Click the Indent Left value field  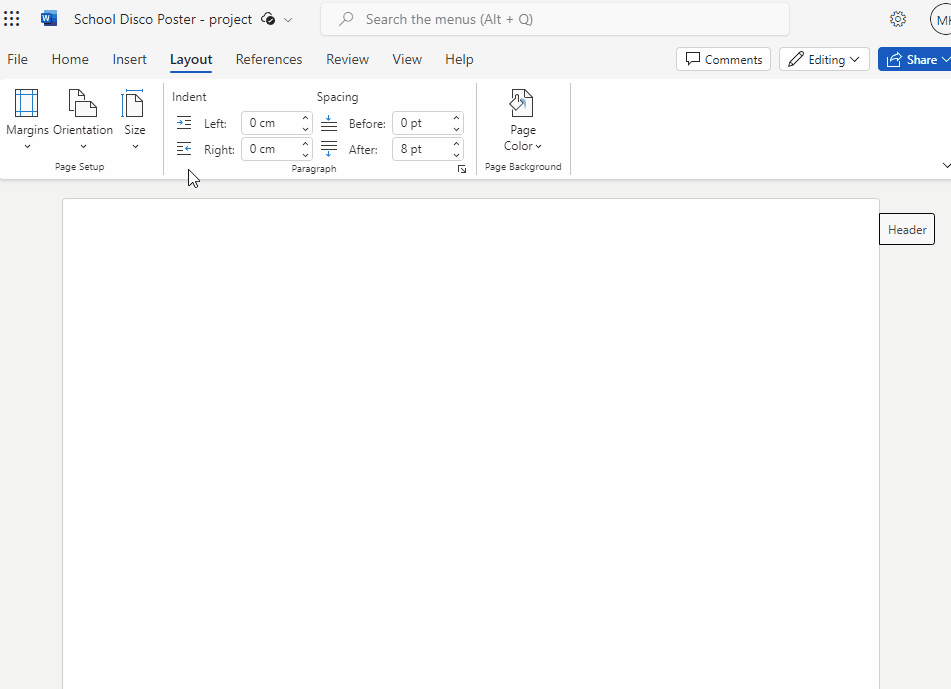[x=271, y=123]
